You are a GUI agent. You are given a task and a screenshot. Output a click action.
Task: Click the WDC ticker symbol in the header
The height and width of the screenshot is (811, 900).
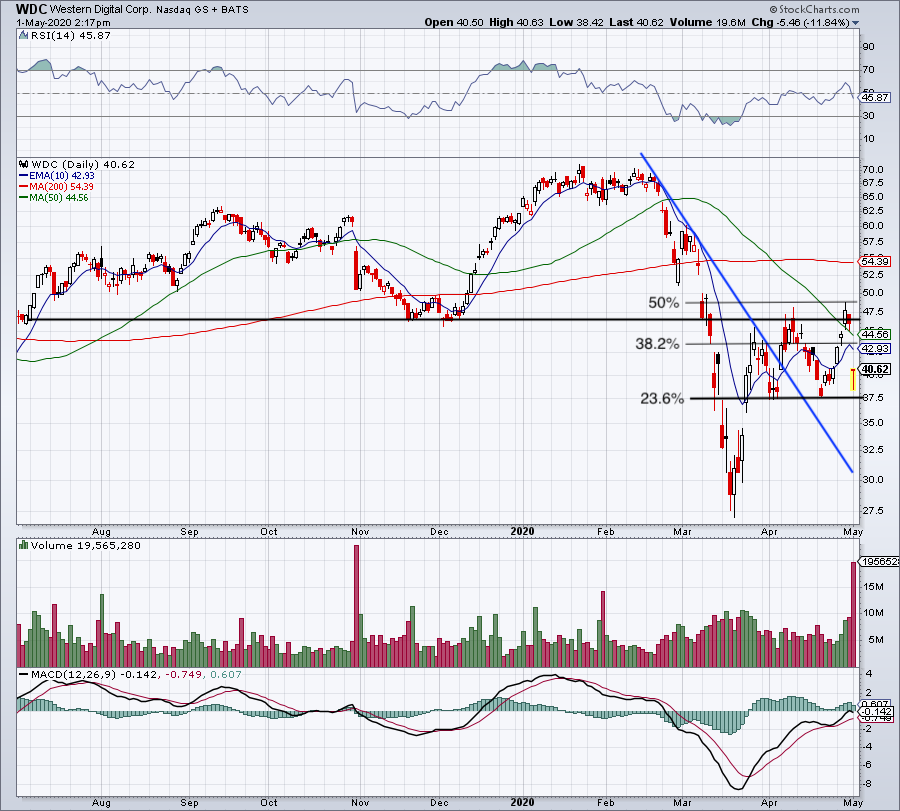(32, 9)
